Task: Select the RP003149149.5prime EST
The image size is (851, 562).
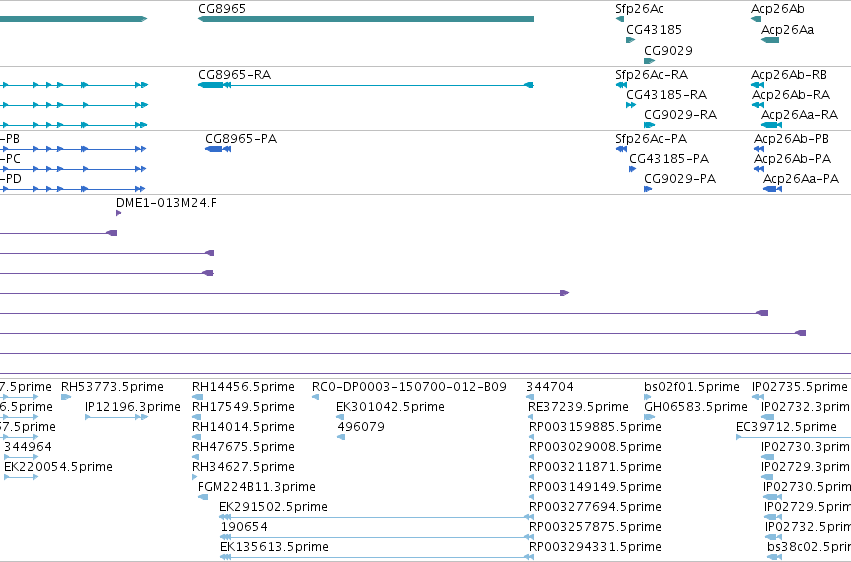Action: coord(531,497)
